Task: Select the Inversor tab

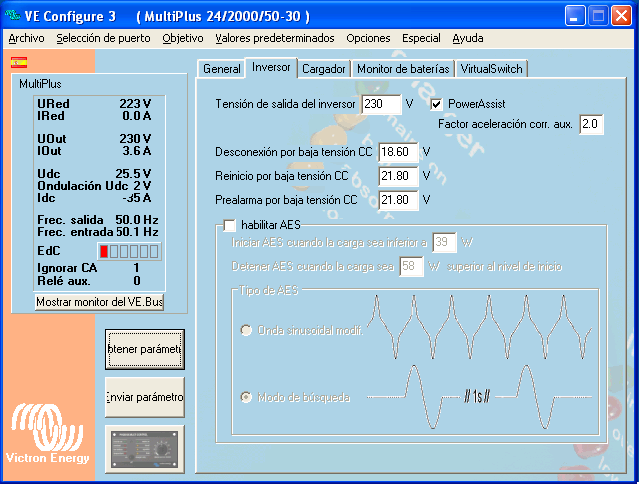Action: (271, 67)
